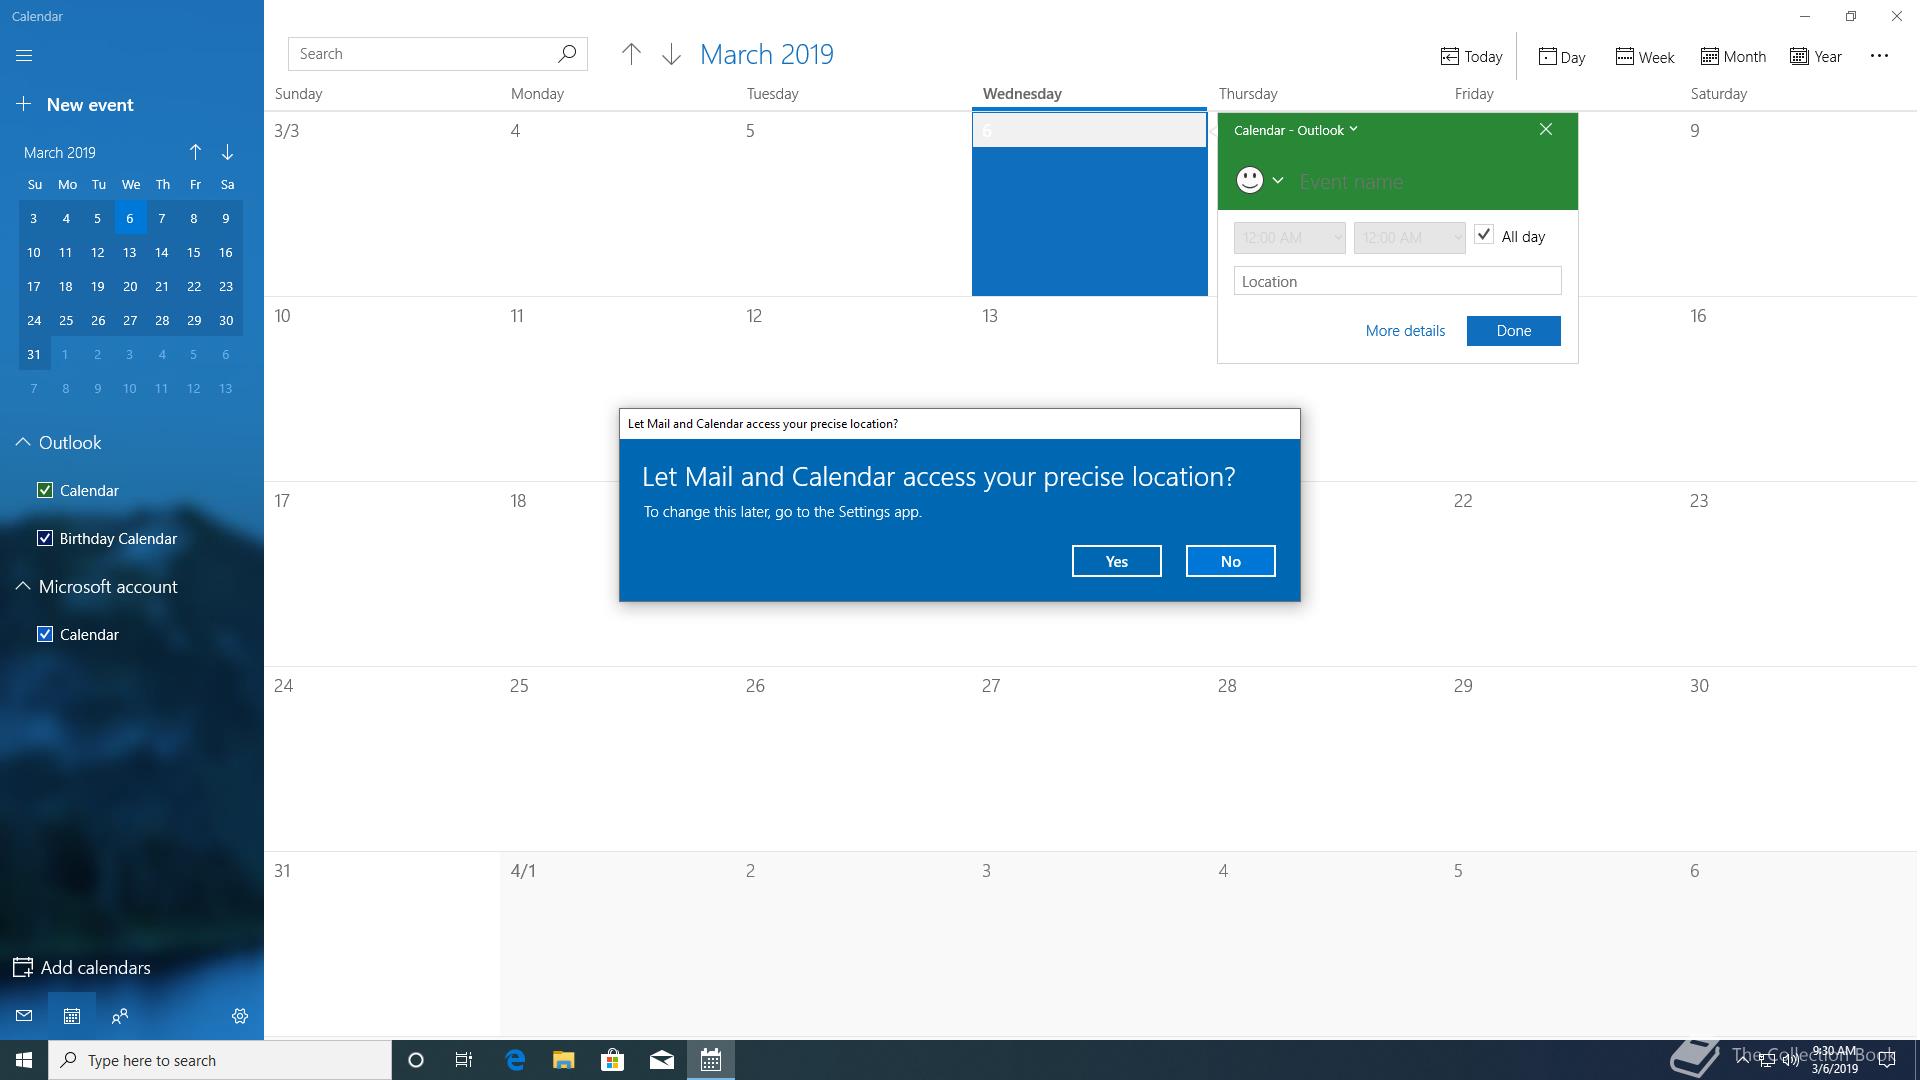Collapse the Microsoft account section
Image resolution: width=1920 pixels, height=1080 pixels.
(22, 586)
